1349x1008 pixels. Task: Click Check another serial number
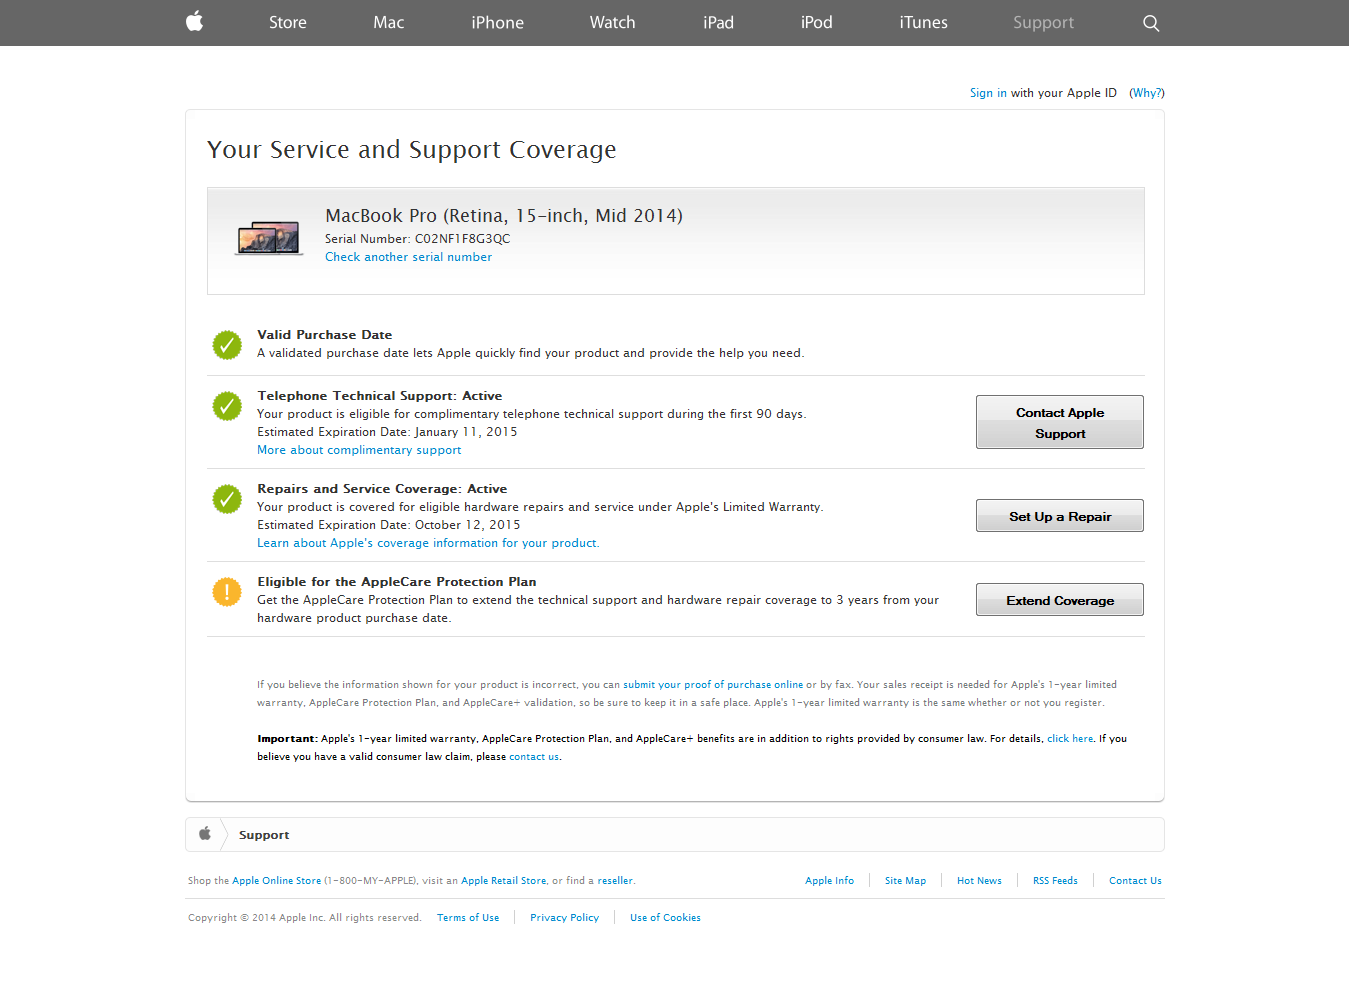pos(408,257)
